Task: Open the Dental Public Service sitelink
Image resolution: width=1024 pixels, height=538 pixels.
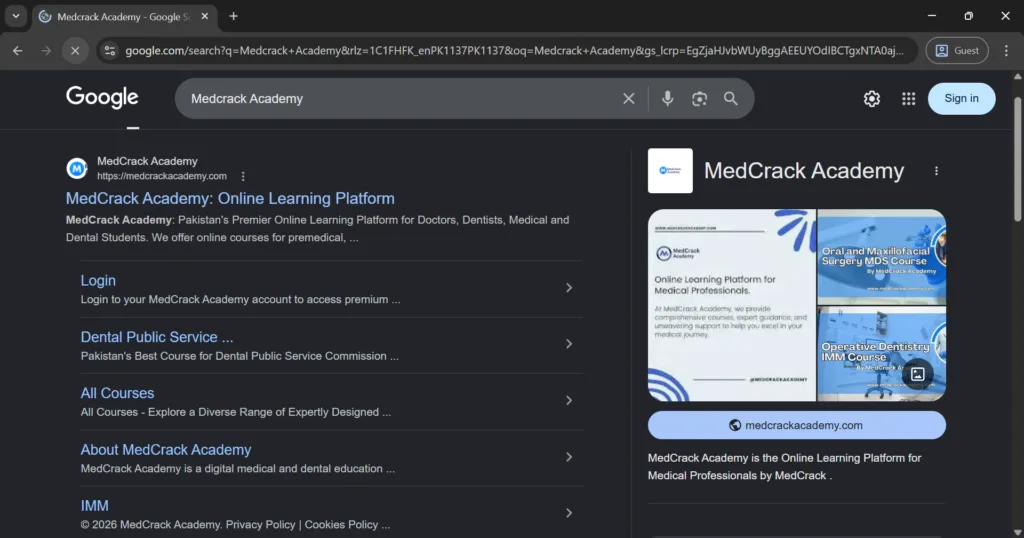Action: click(157, 337)
